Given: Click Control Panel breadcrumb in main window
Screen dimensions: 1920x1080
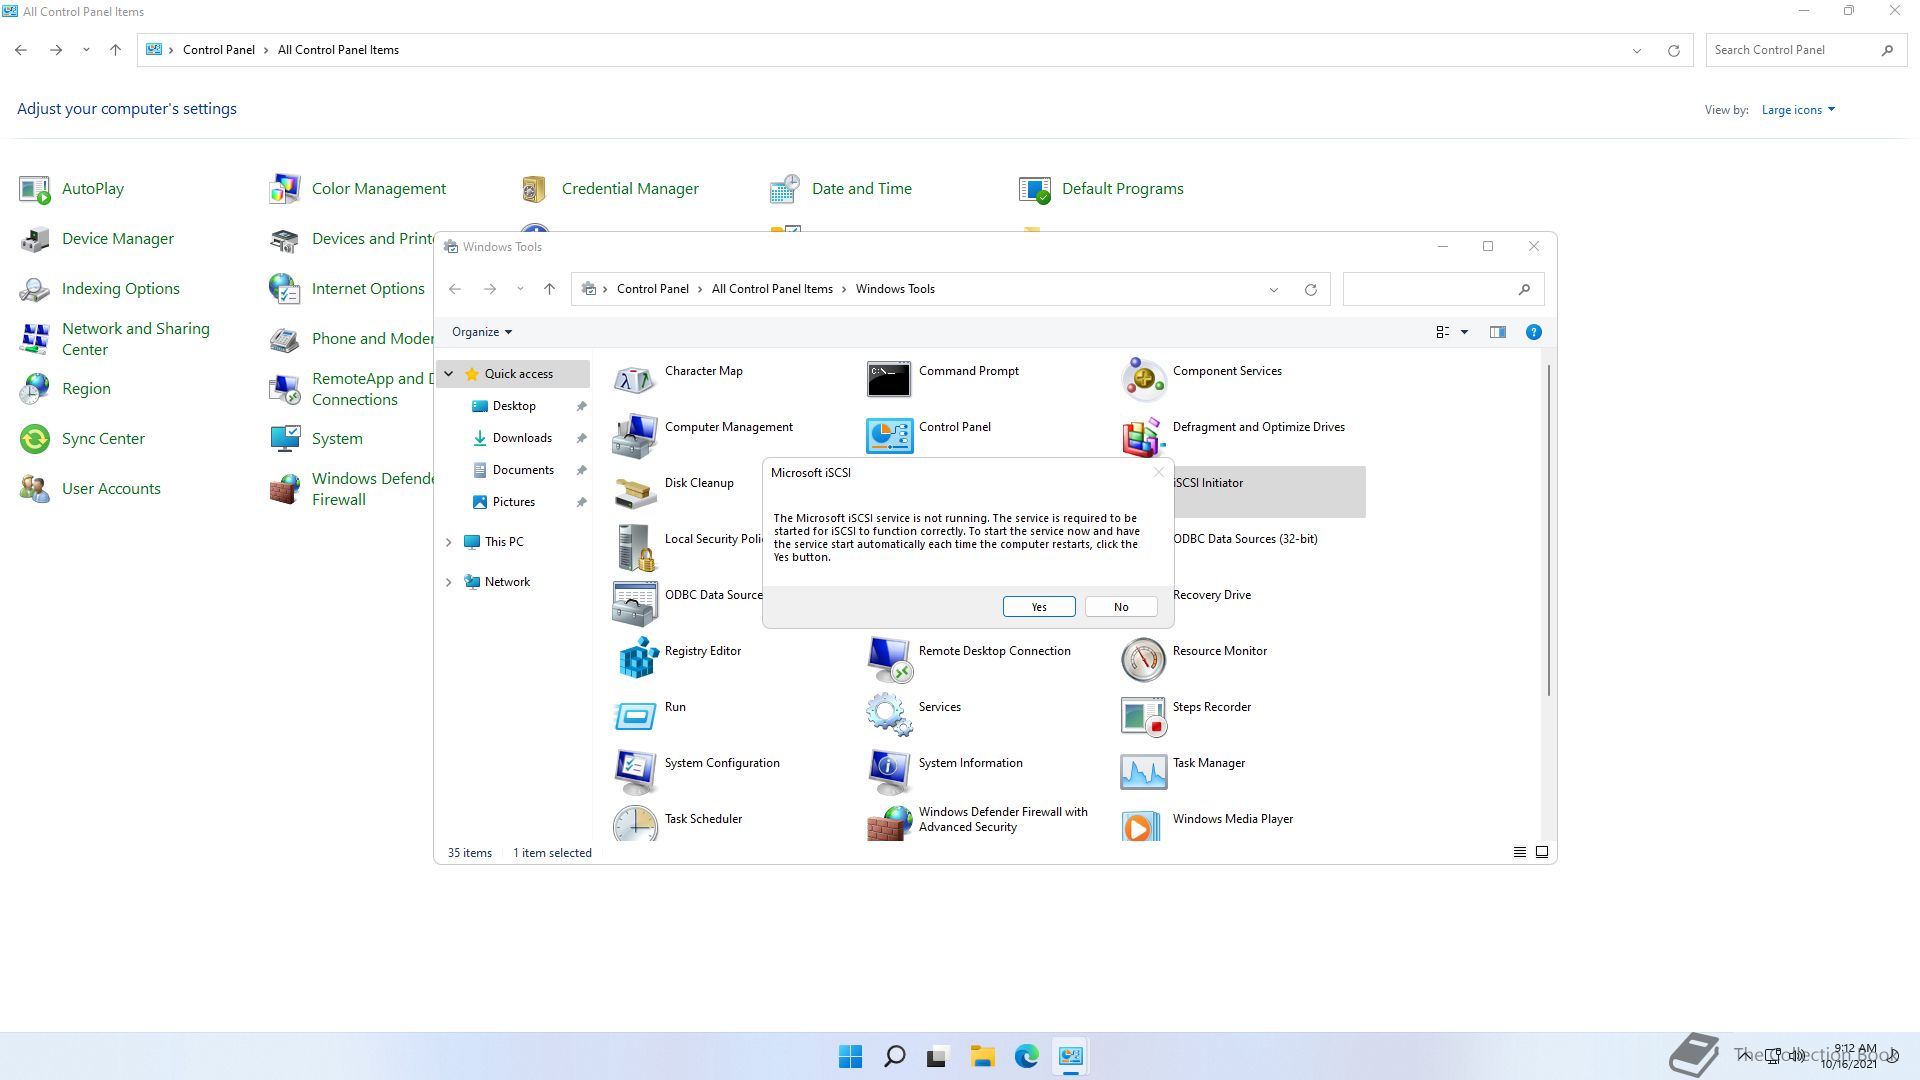Looking at the screenshot, I should point(218,50).
